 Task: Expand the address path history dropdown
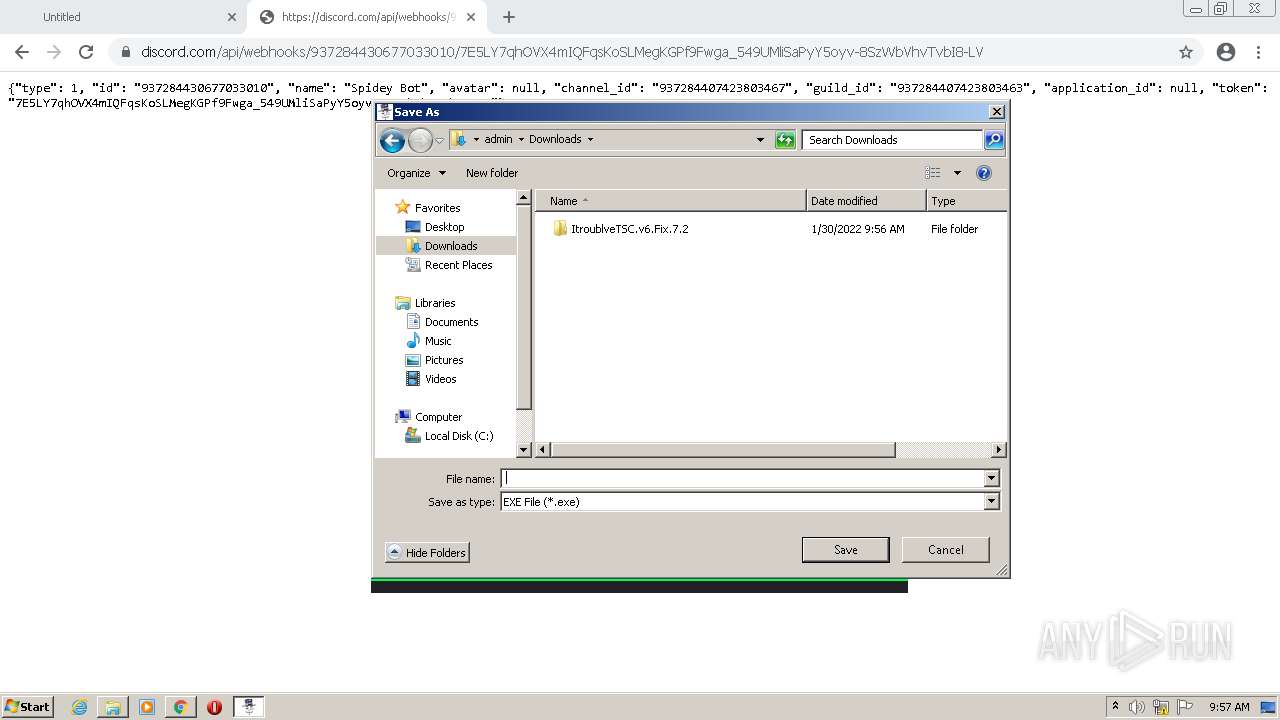(760, 140)
